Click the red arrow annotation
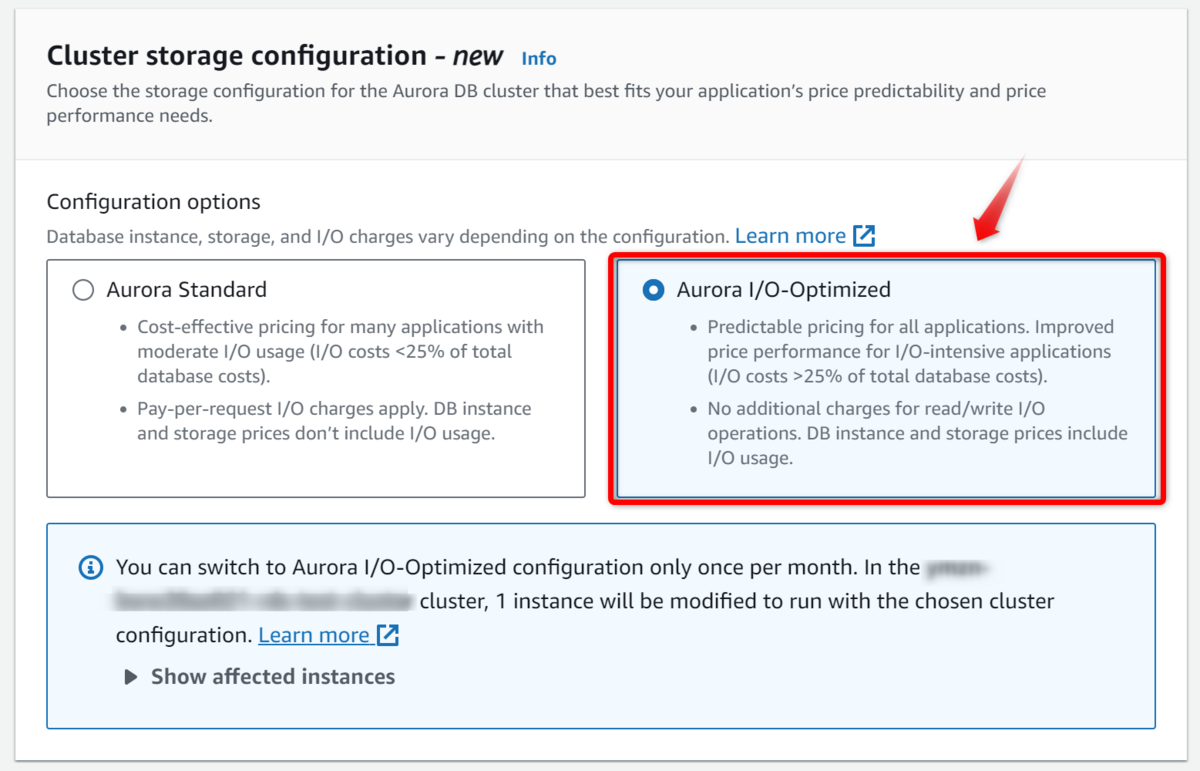 (1000, 198)
